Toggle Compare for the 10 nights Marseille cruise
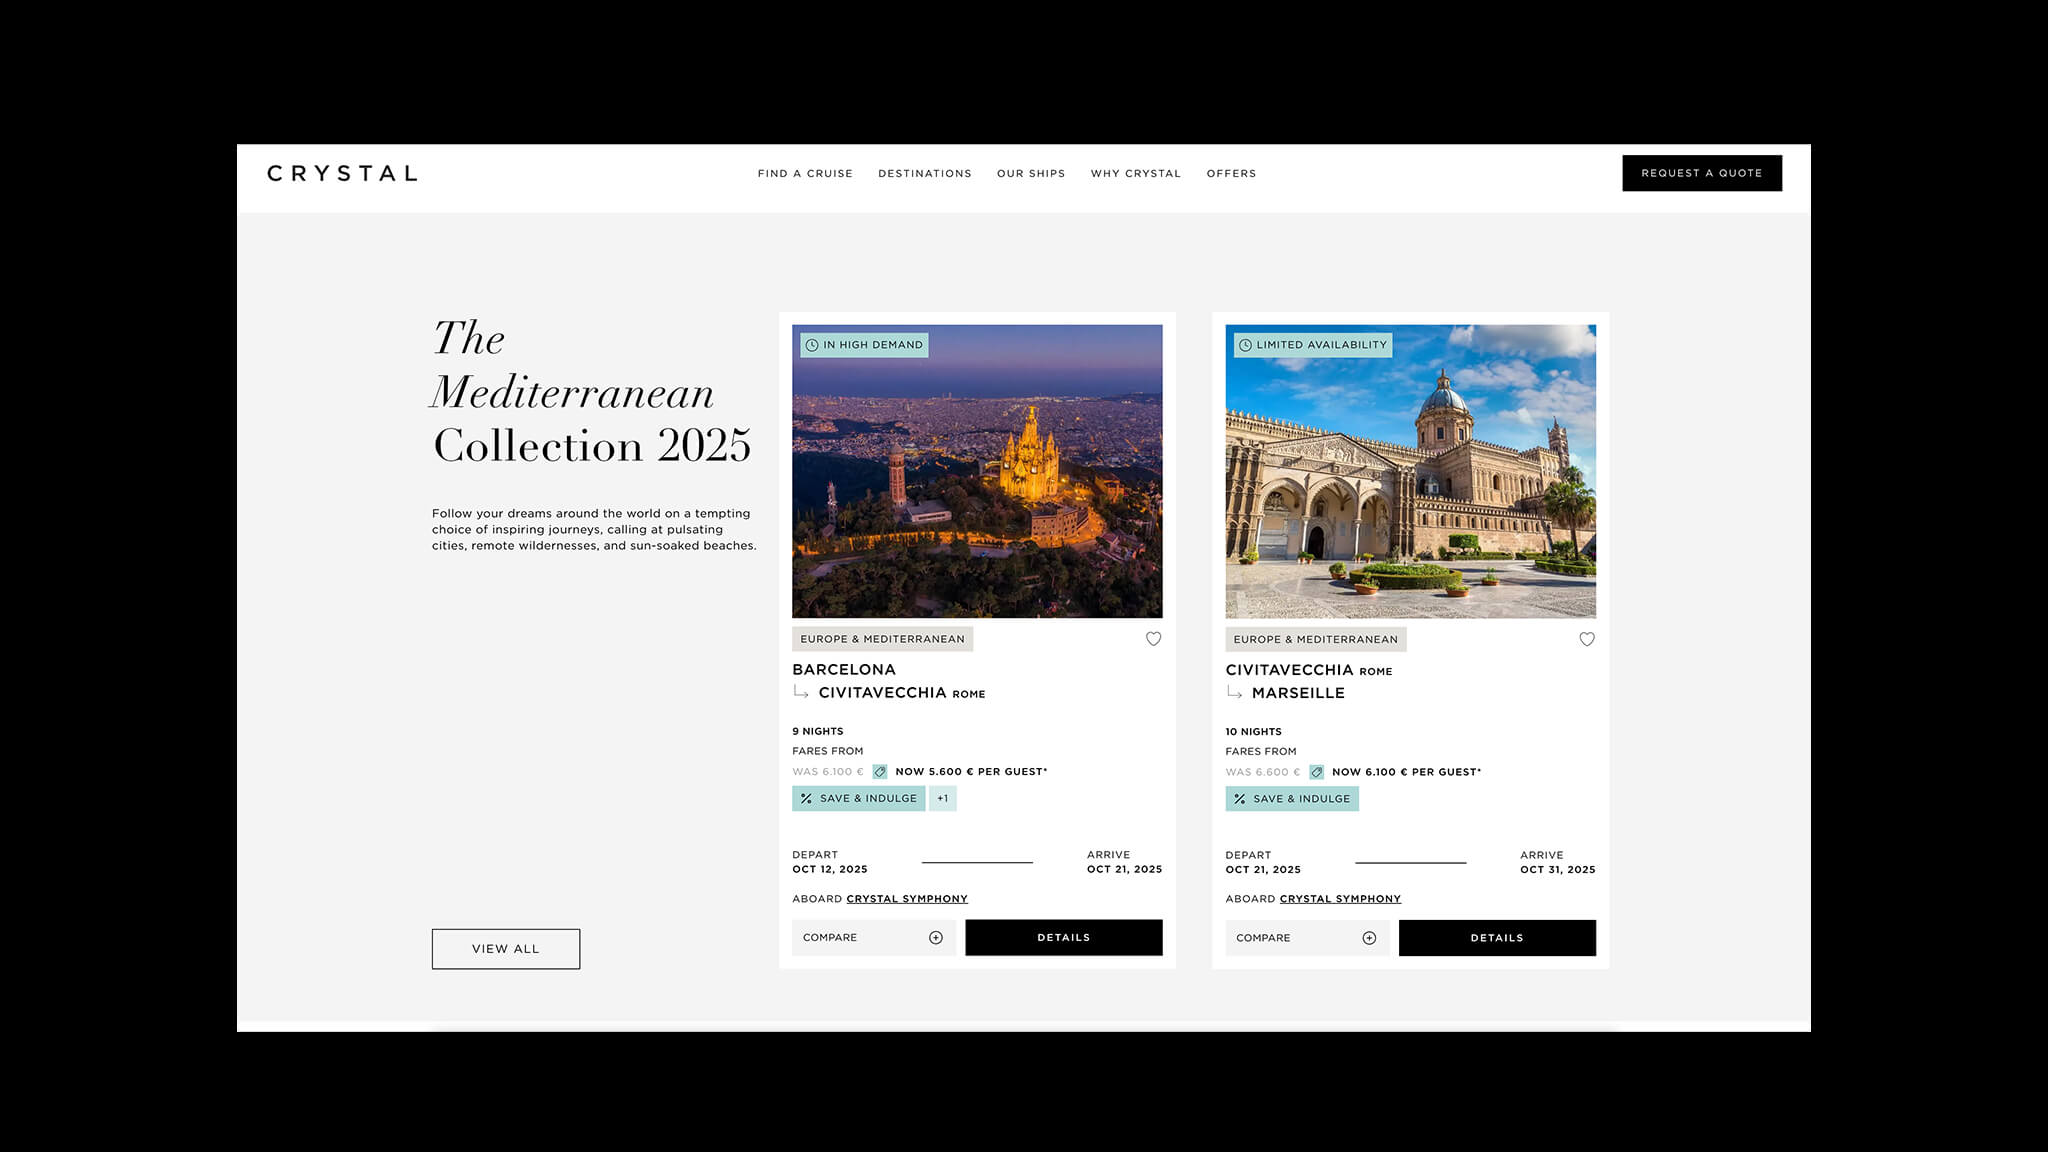 1307,938
